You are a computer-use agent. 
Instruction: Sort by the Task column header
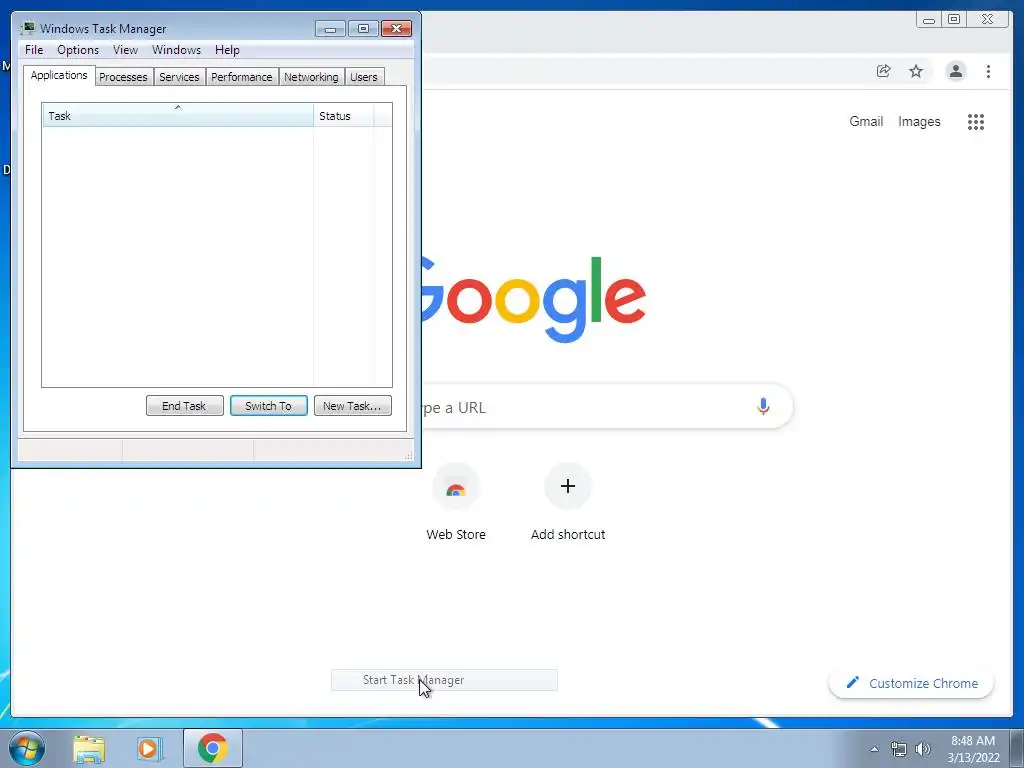178,116
